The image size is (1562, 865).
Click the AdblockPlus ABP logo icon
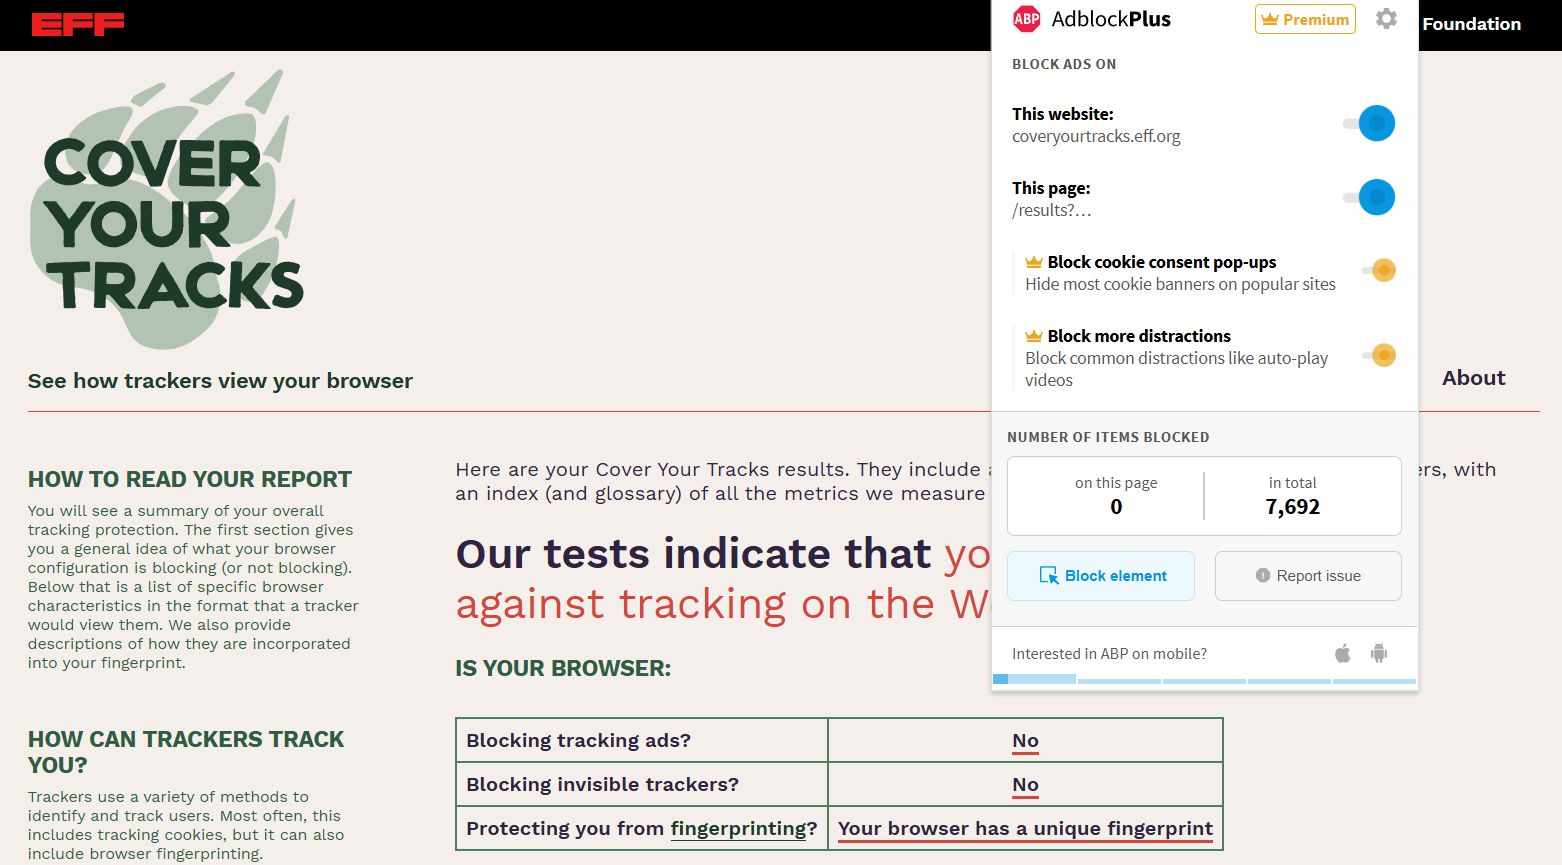1027,19
